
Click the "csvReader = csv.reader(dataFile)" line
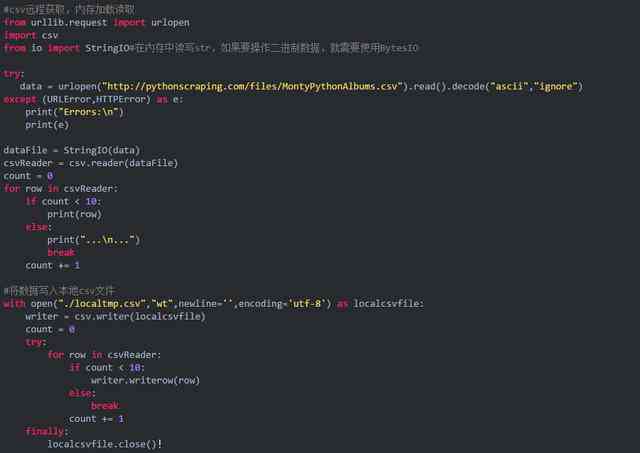tap(91, 163)
